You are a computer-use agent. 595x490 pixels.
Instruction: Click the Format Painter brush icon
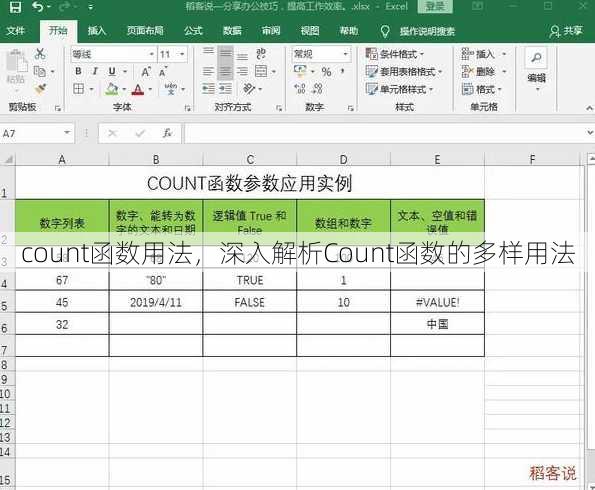39,89
